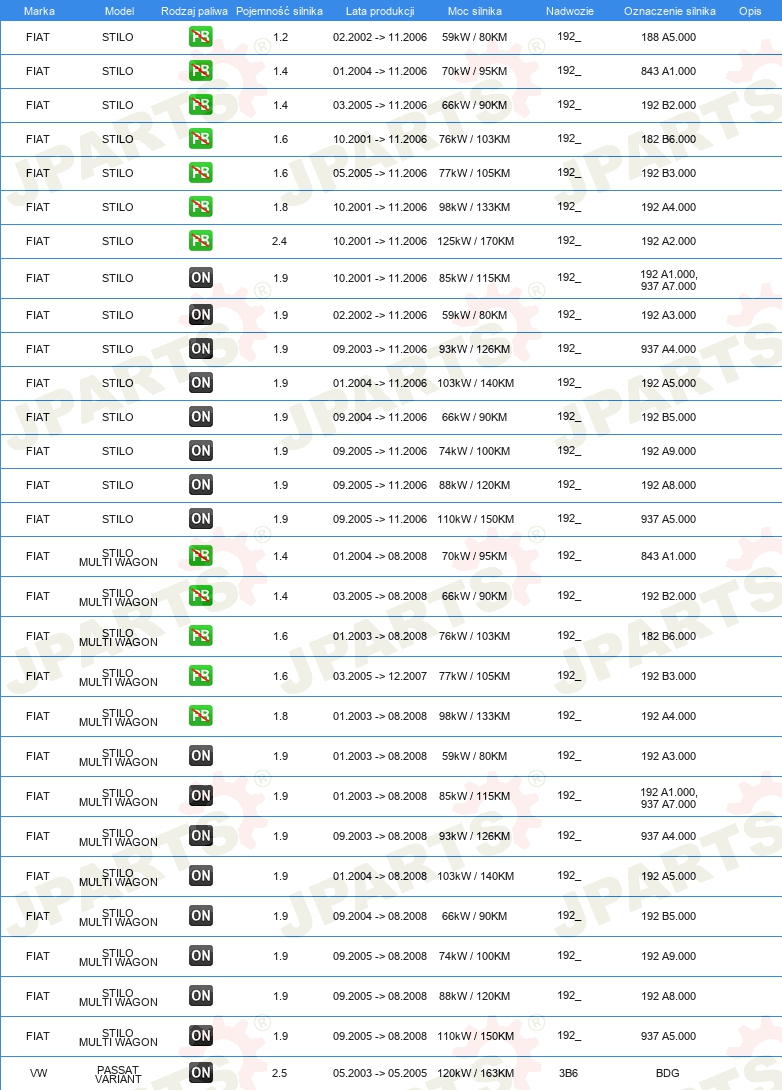Screen dimensions: 782x1090
Task: Click the 'Pojemność silnika' column header
Action: point(279,11)
